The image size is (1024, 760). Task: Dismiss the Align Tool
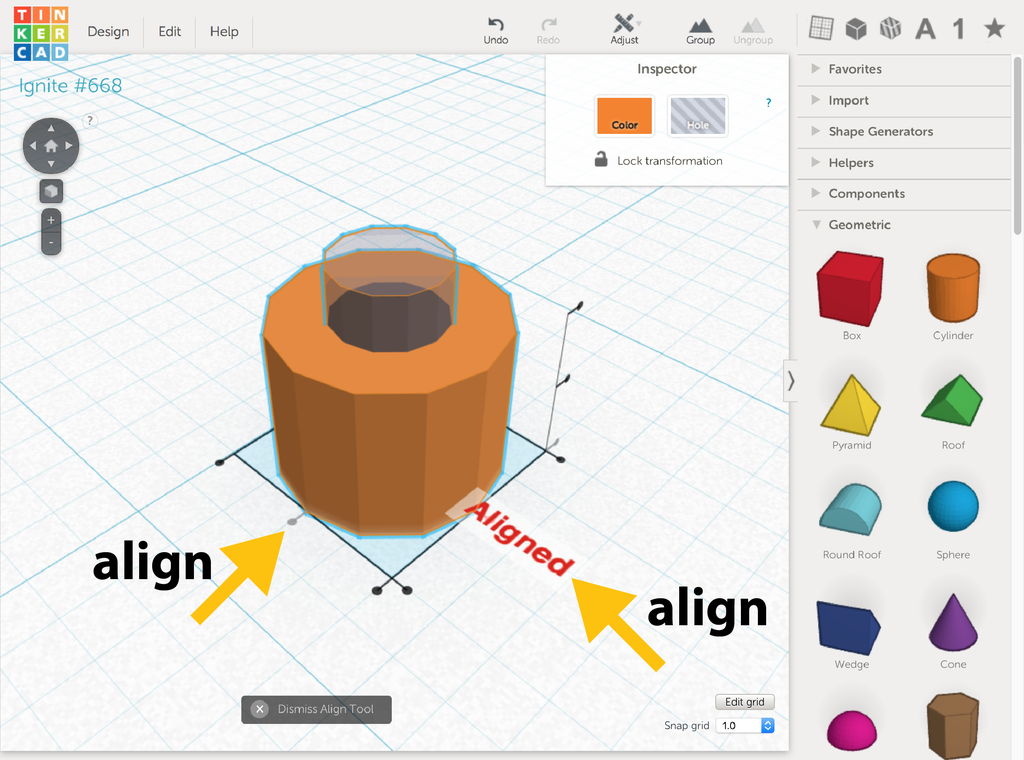click(317, 709)
